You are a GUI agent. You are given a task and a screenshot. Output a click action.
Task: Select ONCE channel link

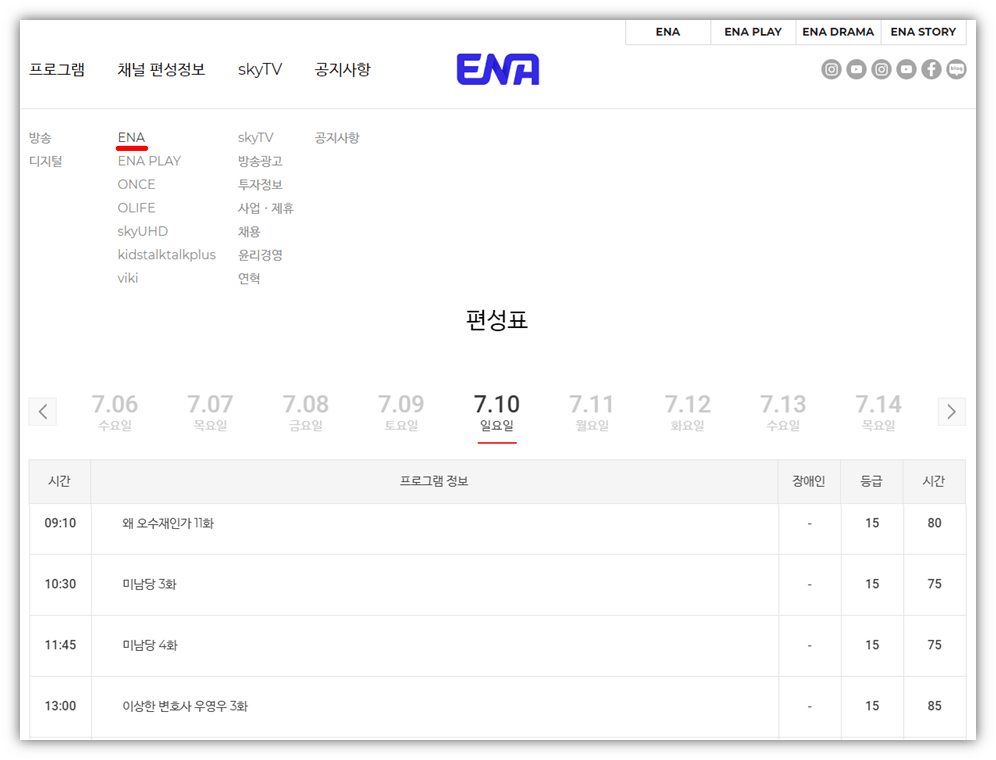(137, 185)
